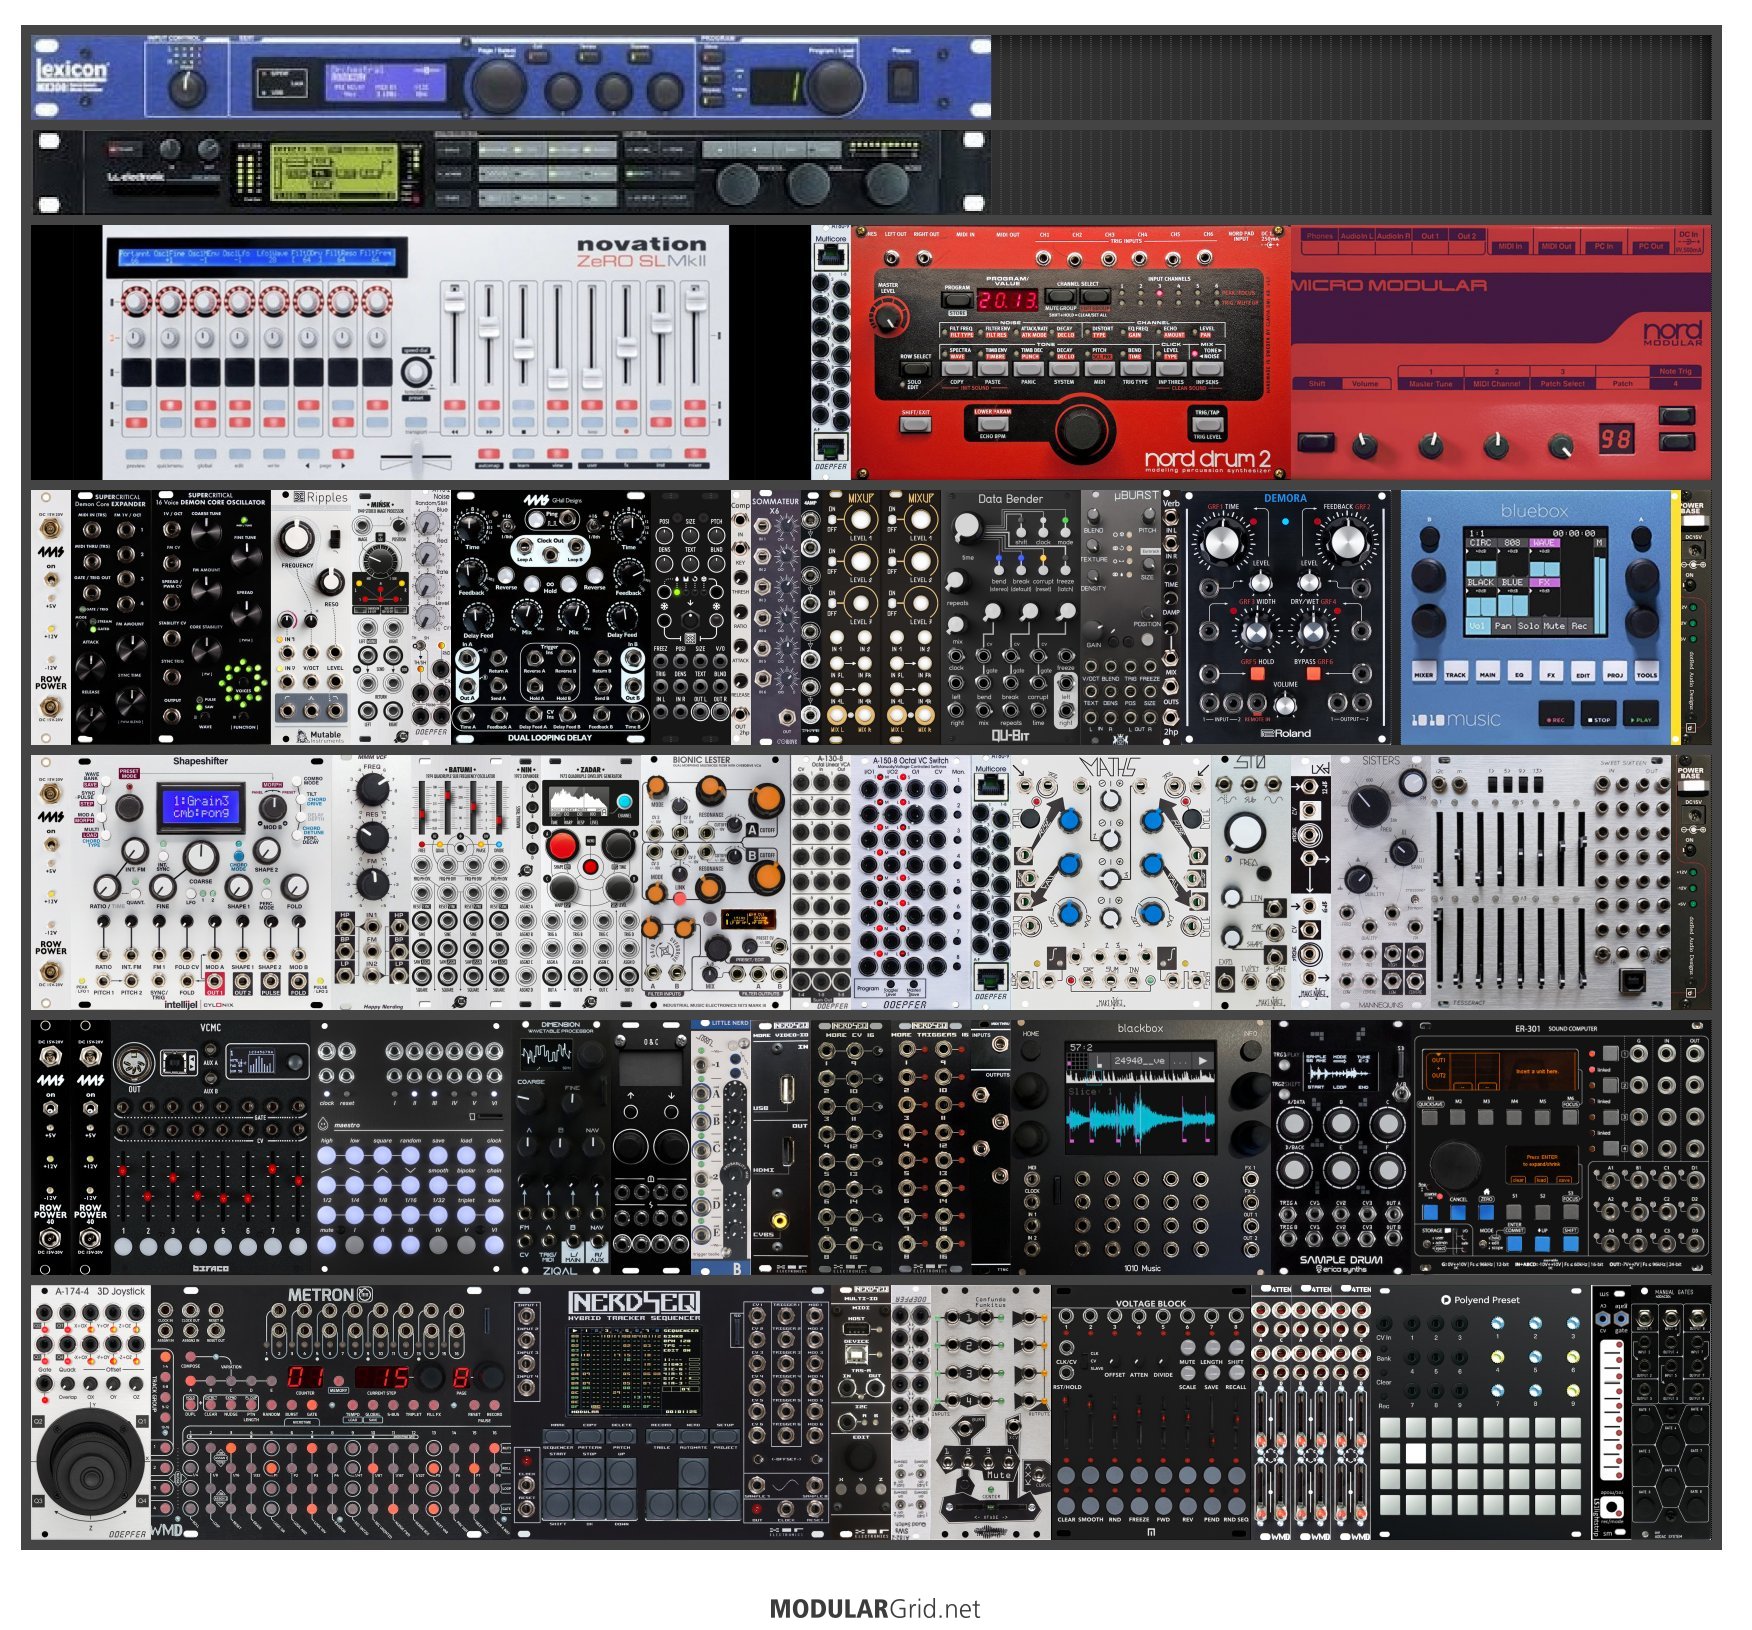Click the METRON logo text
This screenshot has width=1752, height=1630.
click(x=320, y=1295)
